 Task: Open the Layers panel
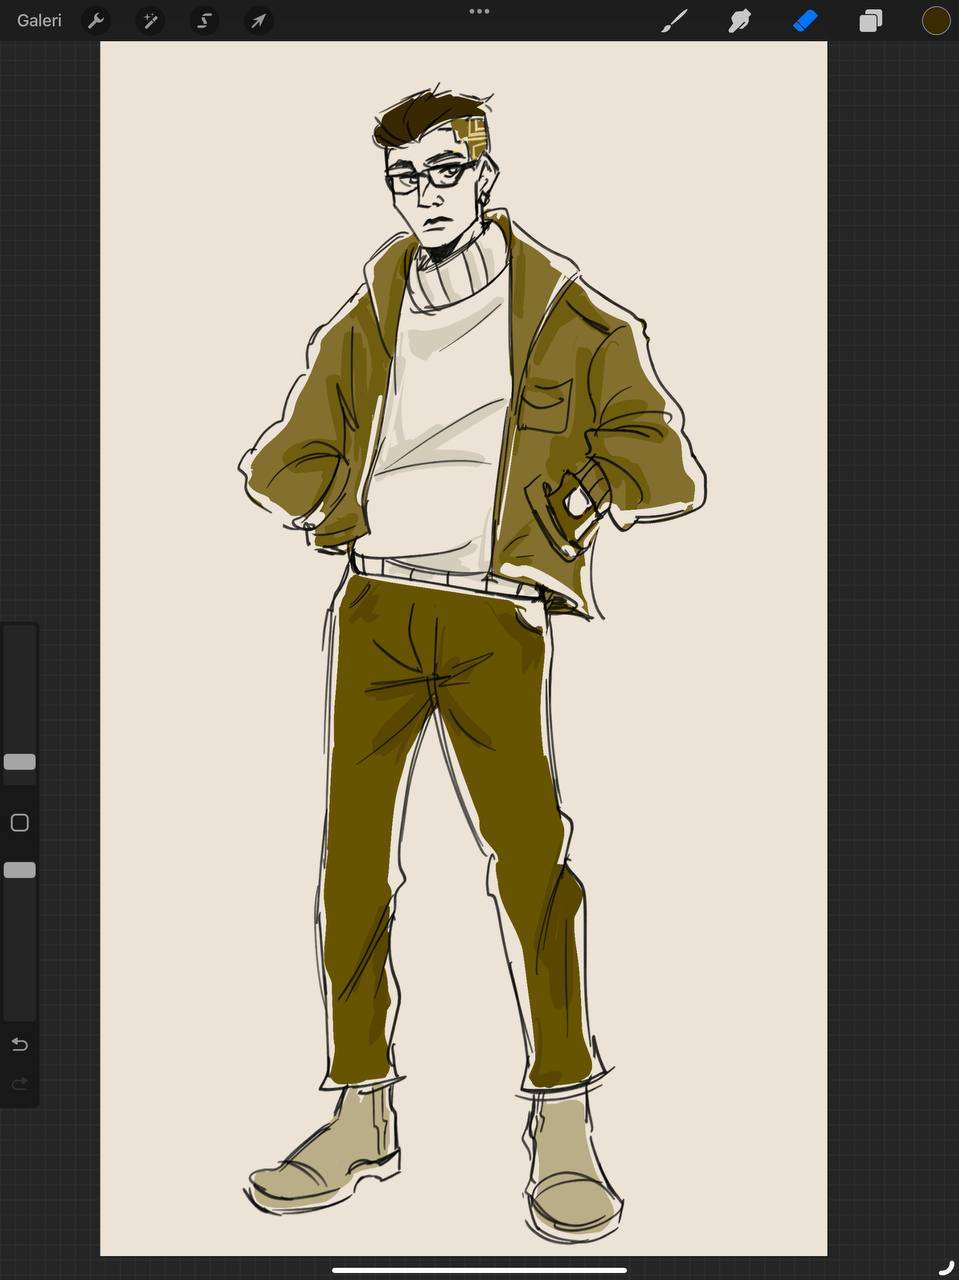(x=871, y=20)
